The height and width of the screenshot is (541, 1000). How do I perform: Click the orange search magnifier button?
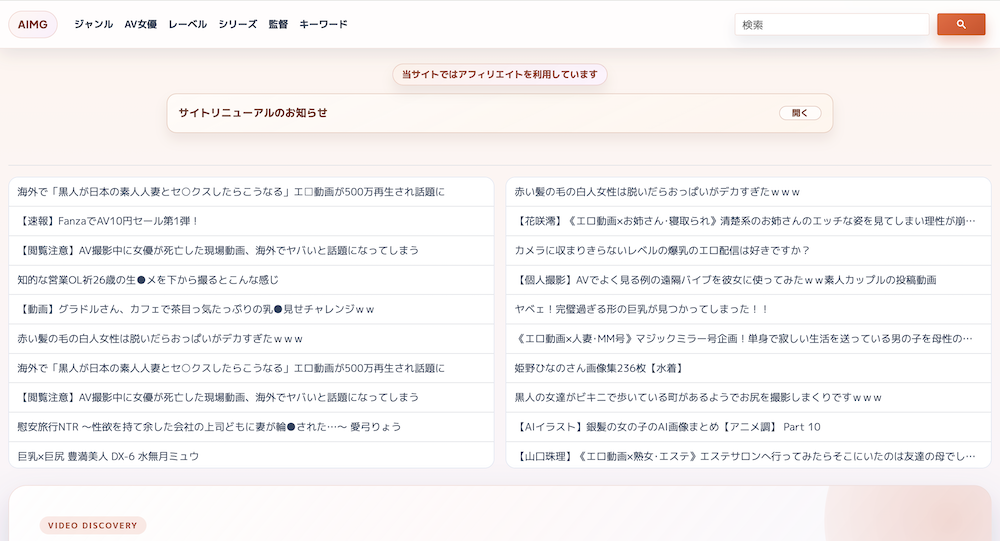click(x=960, y=24)
